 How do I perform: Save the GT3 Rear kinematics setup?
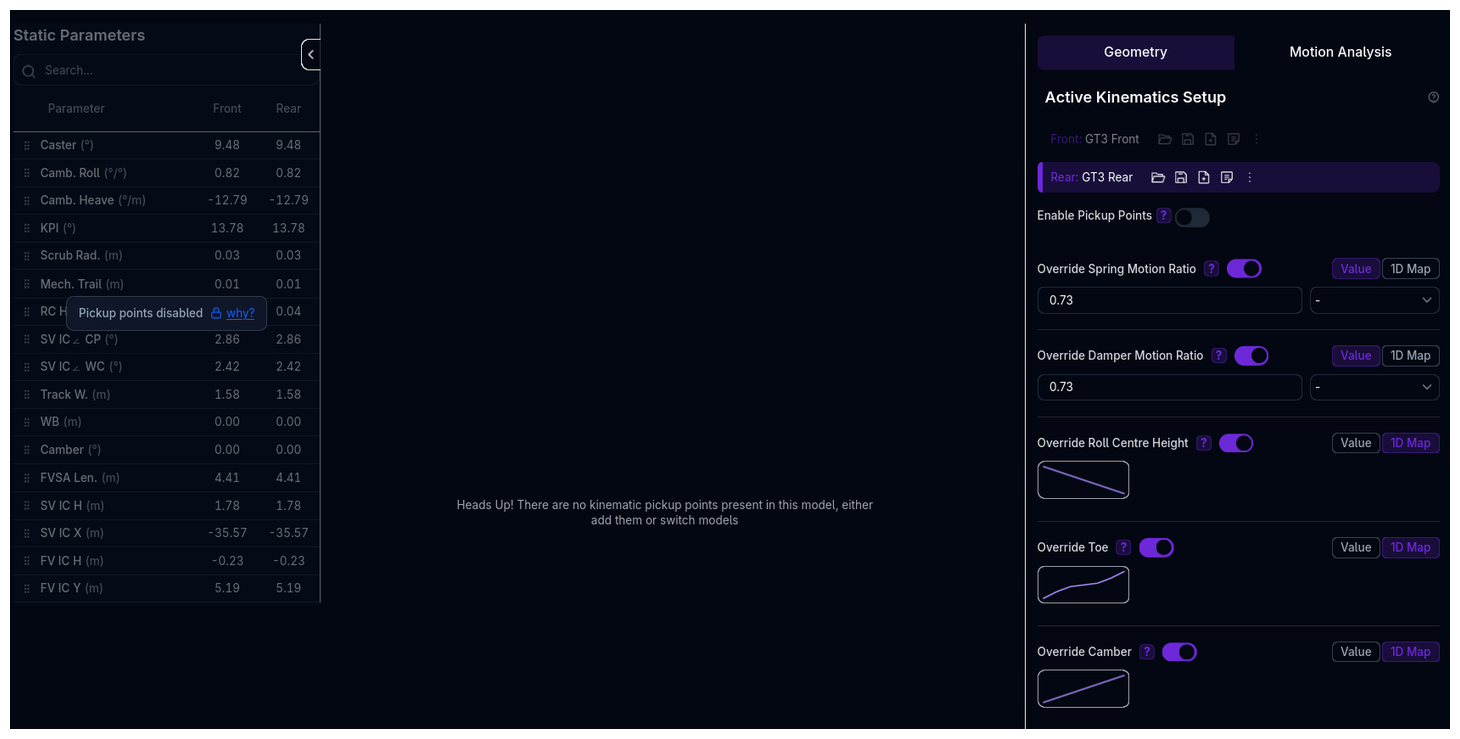click(1181, 178)
